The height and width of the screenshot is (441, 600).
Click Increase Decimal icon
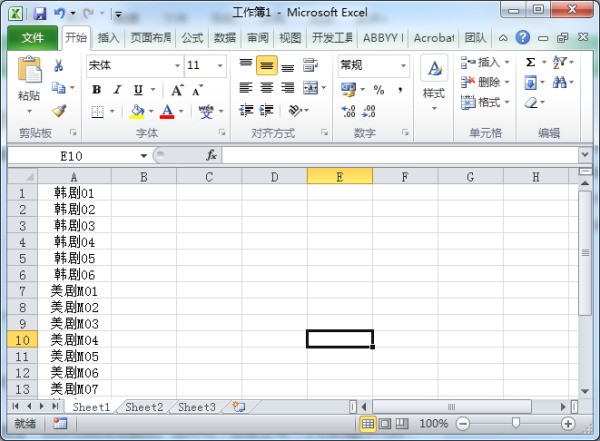348,111
